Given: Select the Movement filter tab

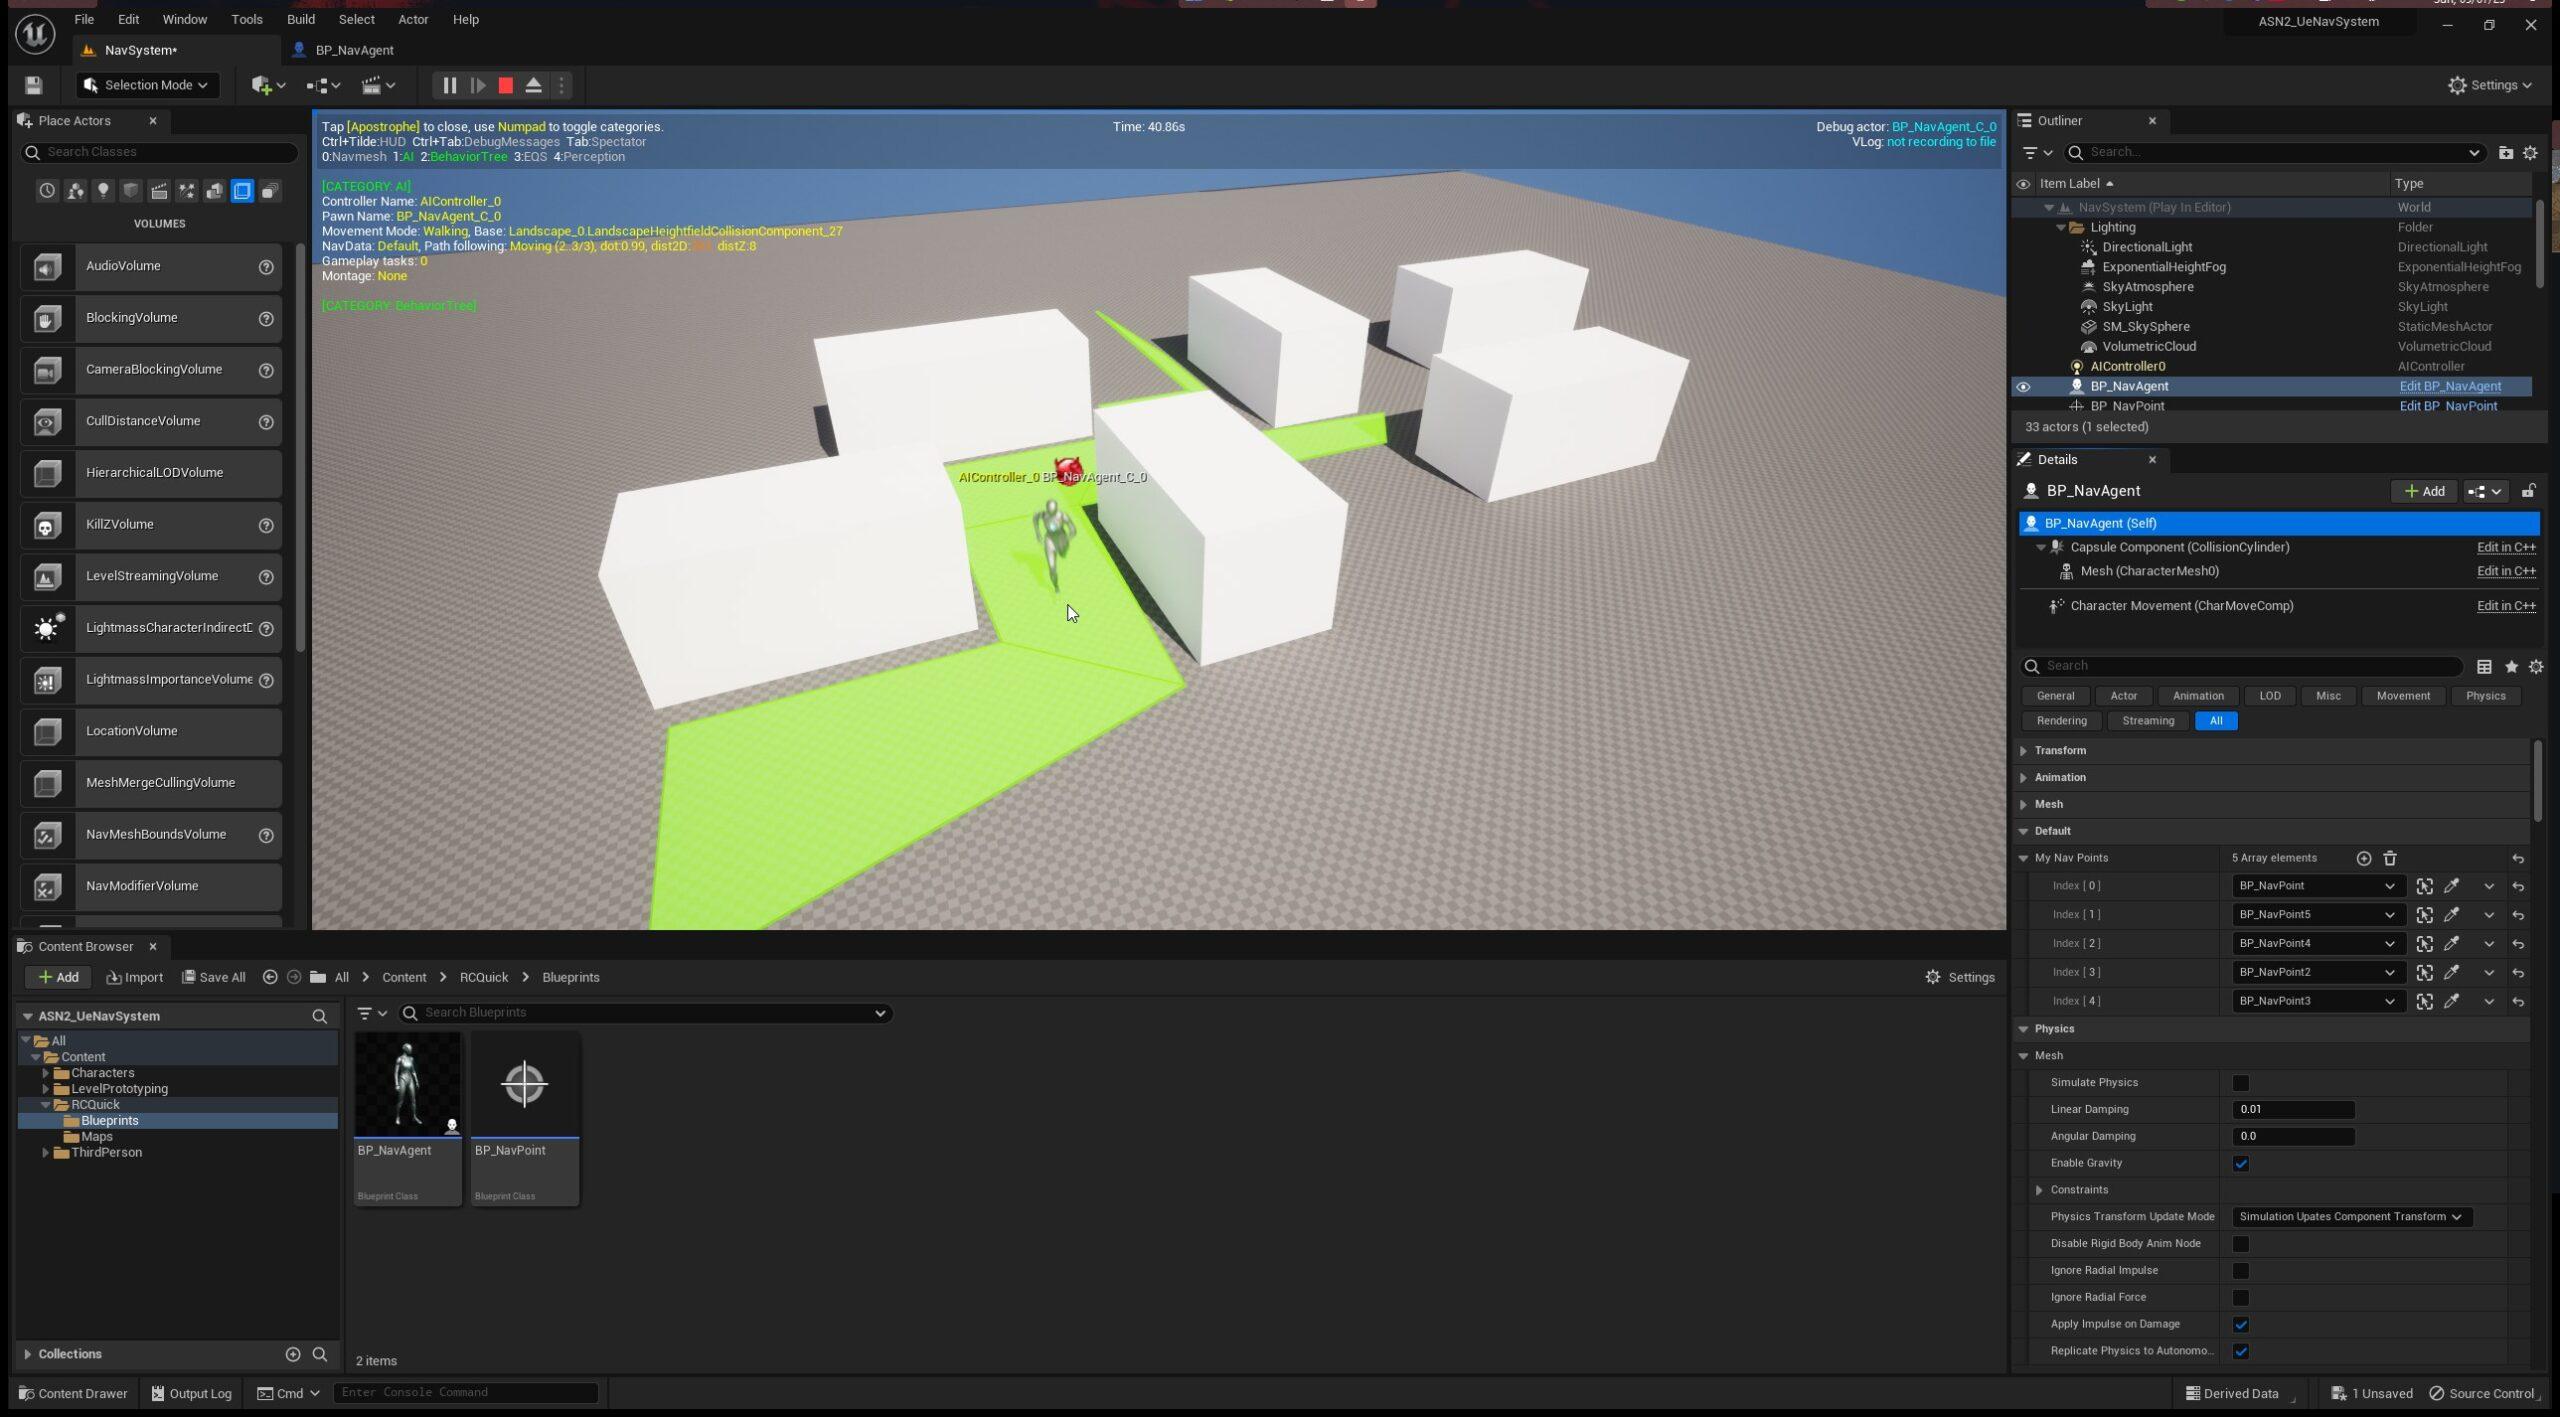Looking at the screenshot, I should click(x=2403, y=696).
